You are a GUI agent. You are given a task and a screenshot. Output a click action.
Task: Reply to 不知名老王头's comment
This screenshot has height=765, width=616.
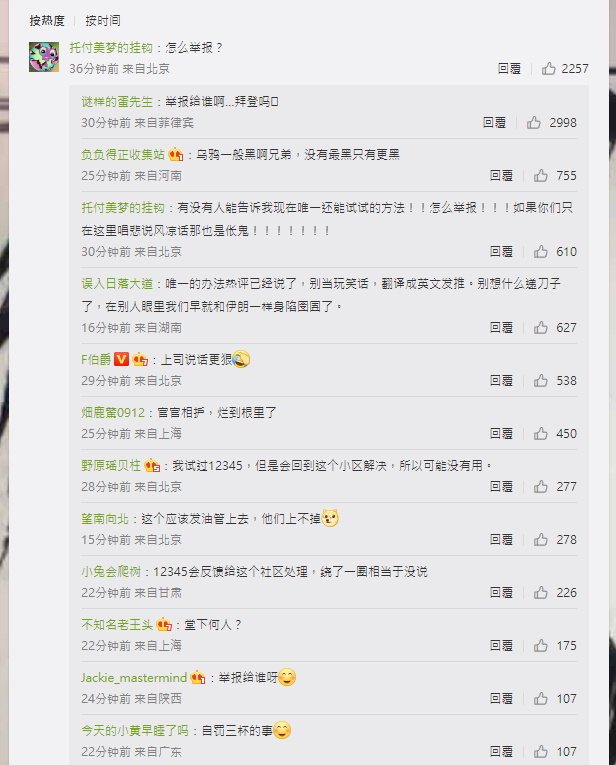coord(501,646)
